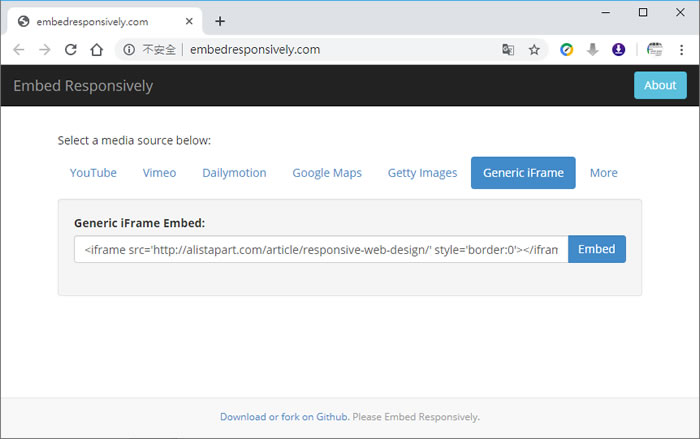
Task: Click the 'Please Embed Responsively.' footer text
Action: 416,417
